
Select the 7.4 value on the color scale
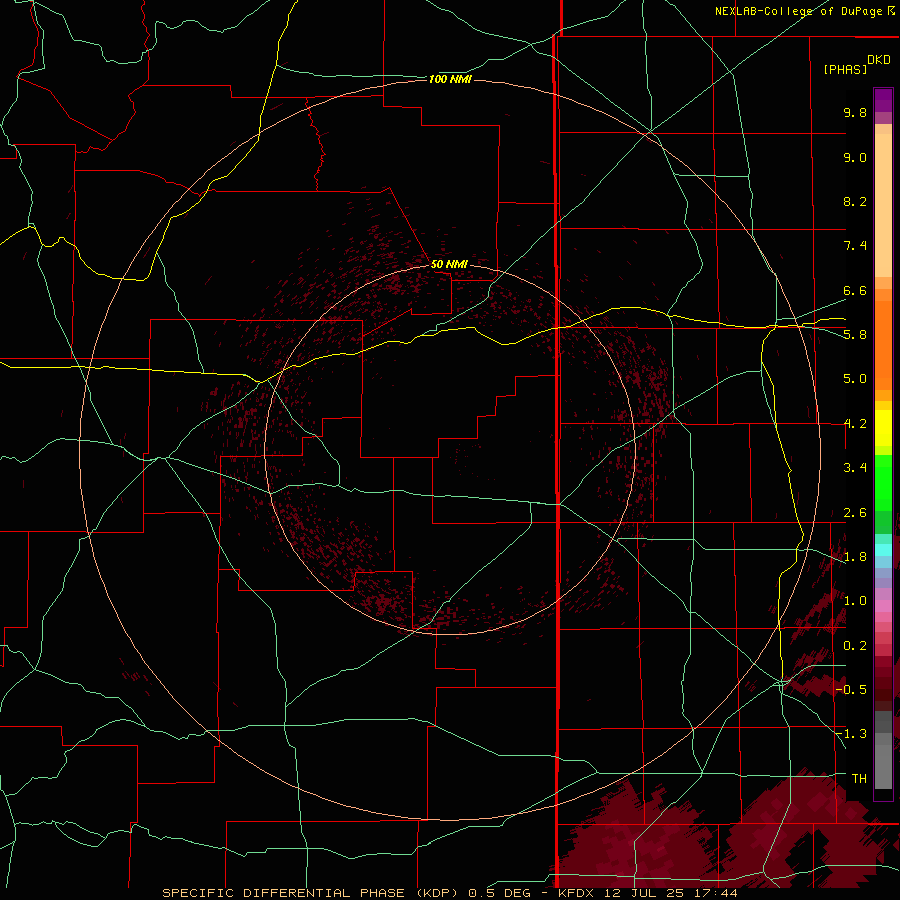coord(855,246)
